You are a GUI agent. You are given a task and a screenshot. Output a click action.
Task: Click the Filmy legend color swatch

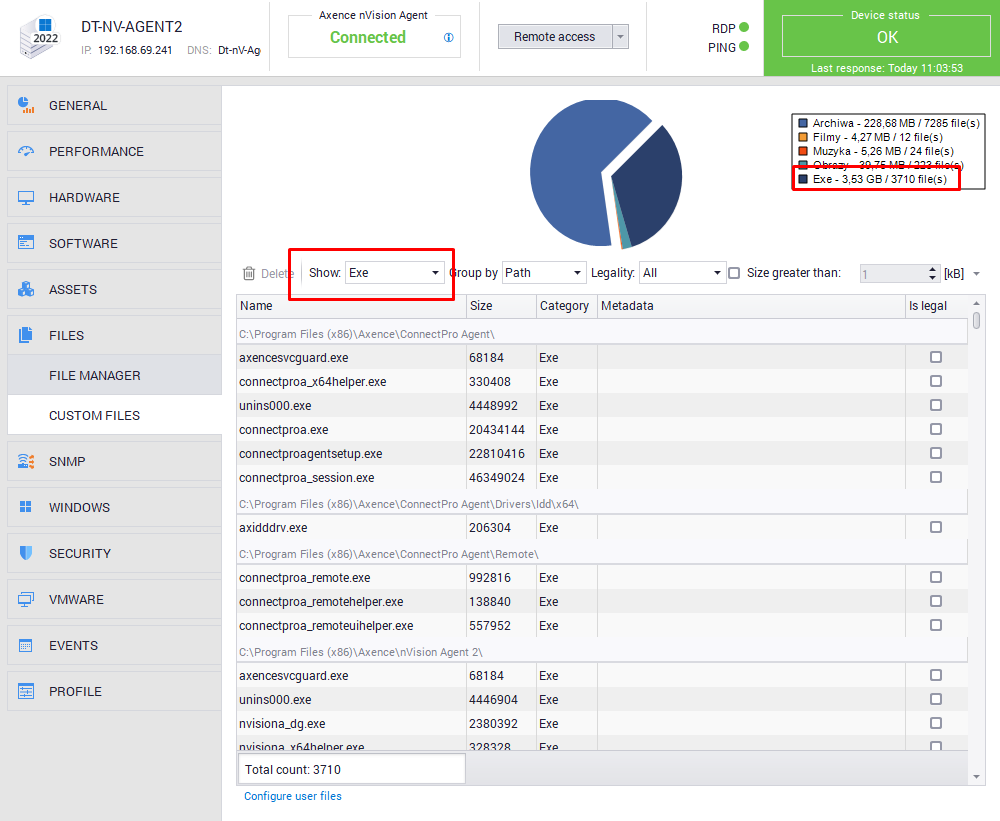click(x=803, y=137)
